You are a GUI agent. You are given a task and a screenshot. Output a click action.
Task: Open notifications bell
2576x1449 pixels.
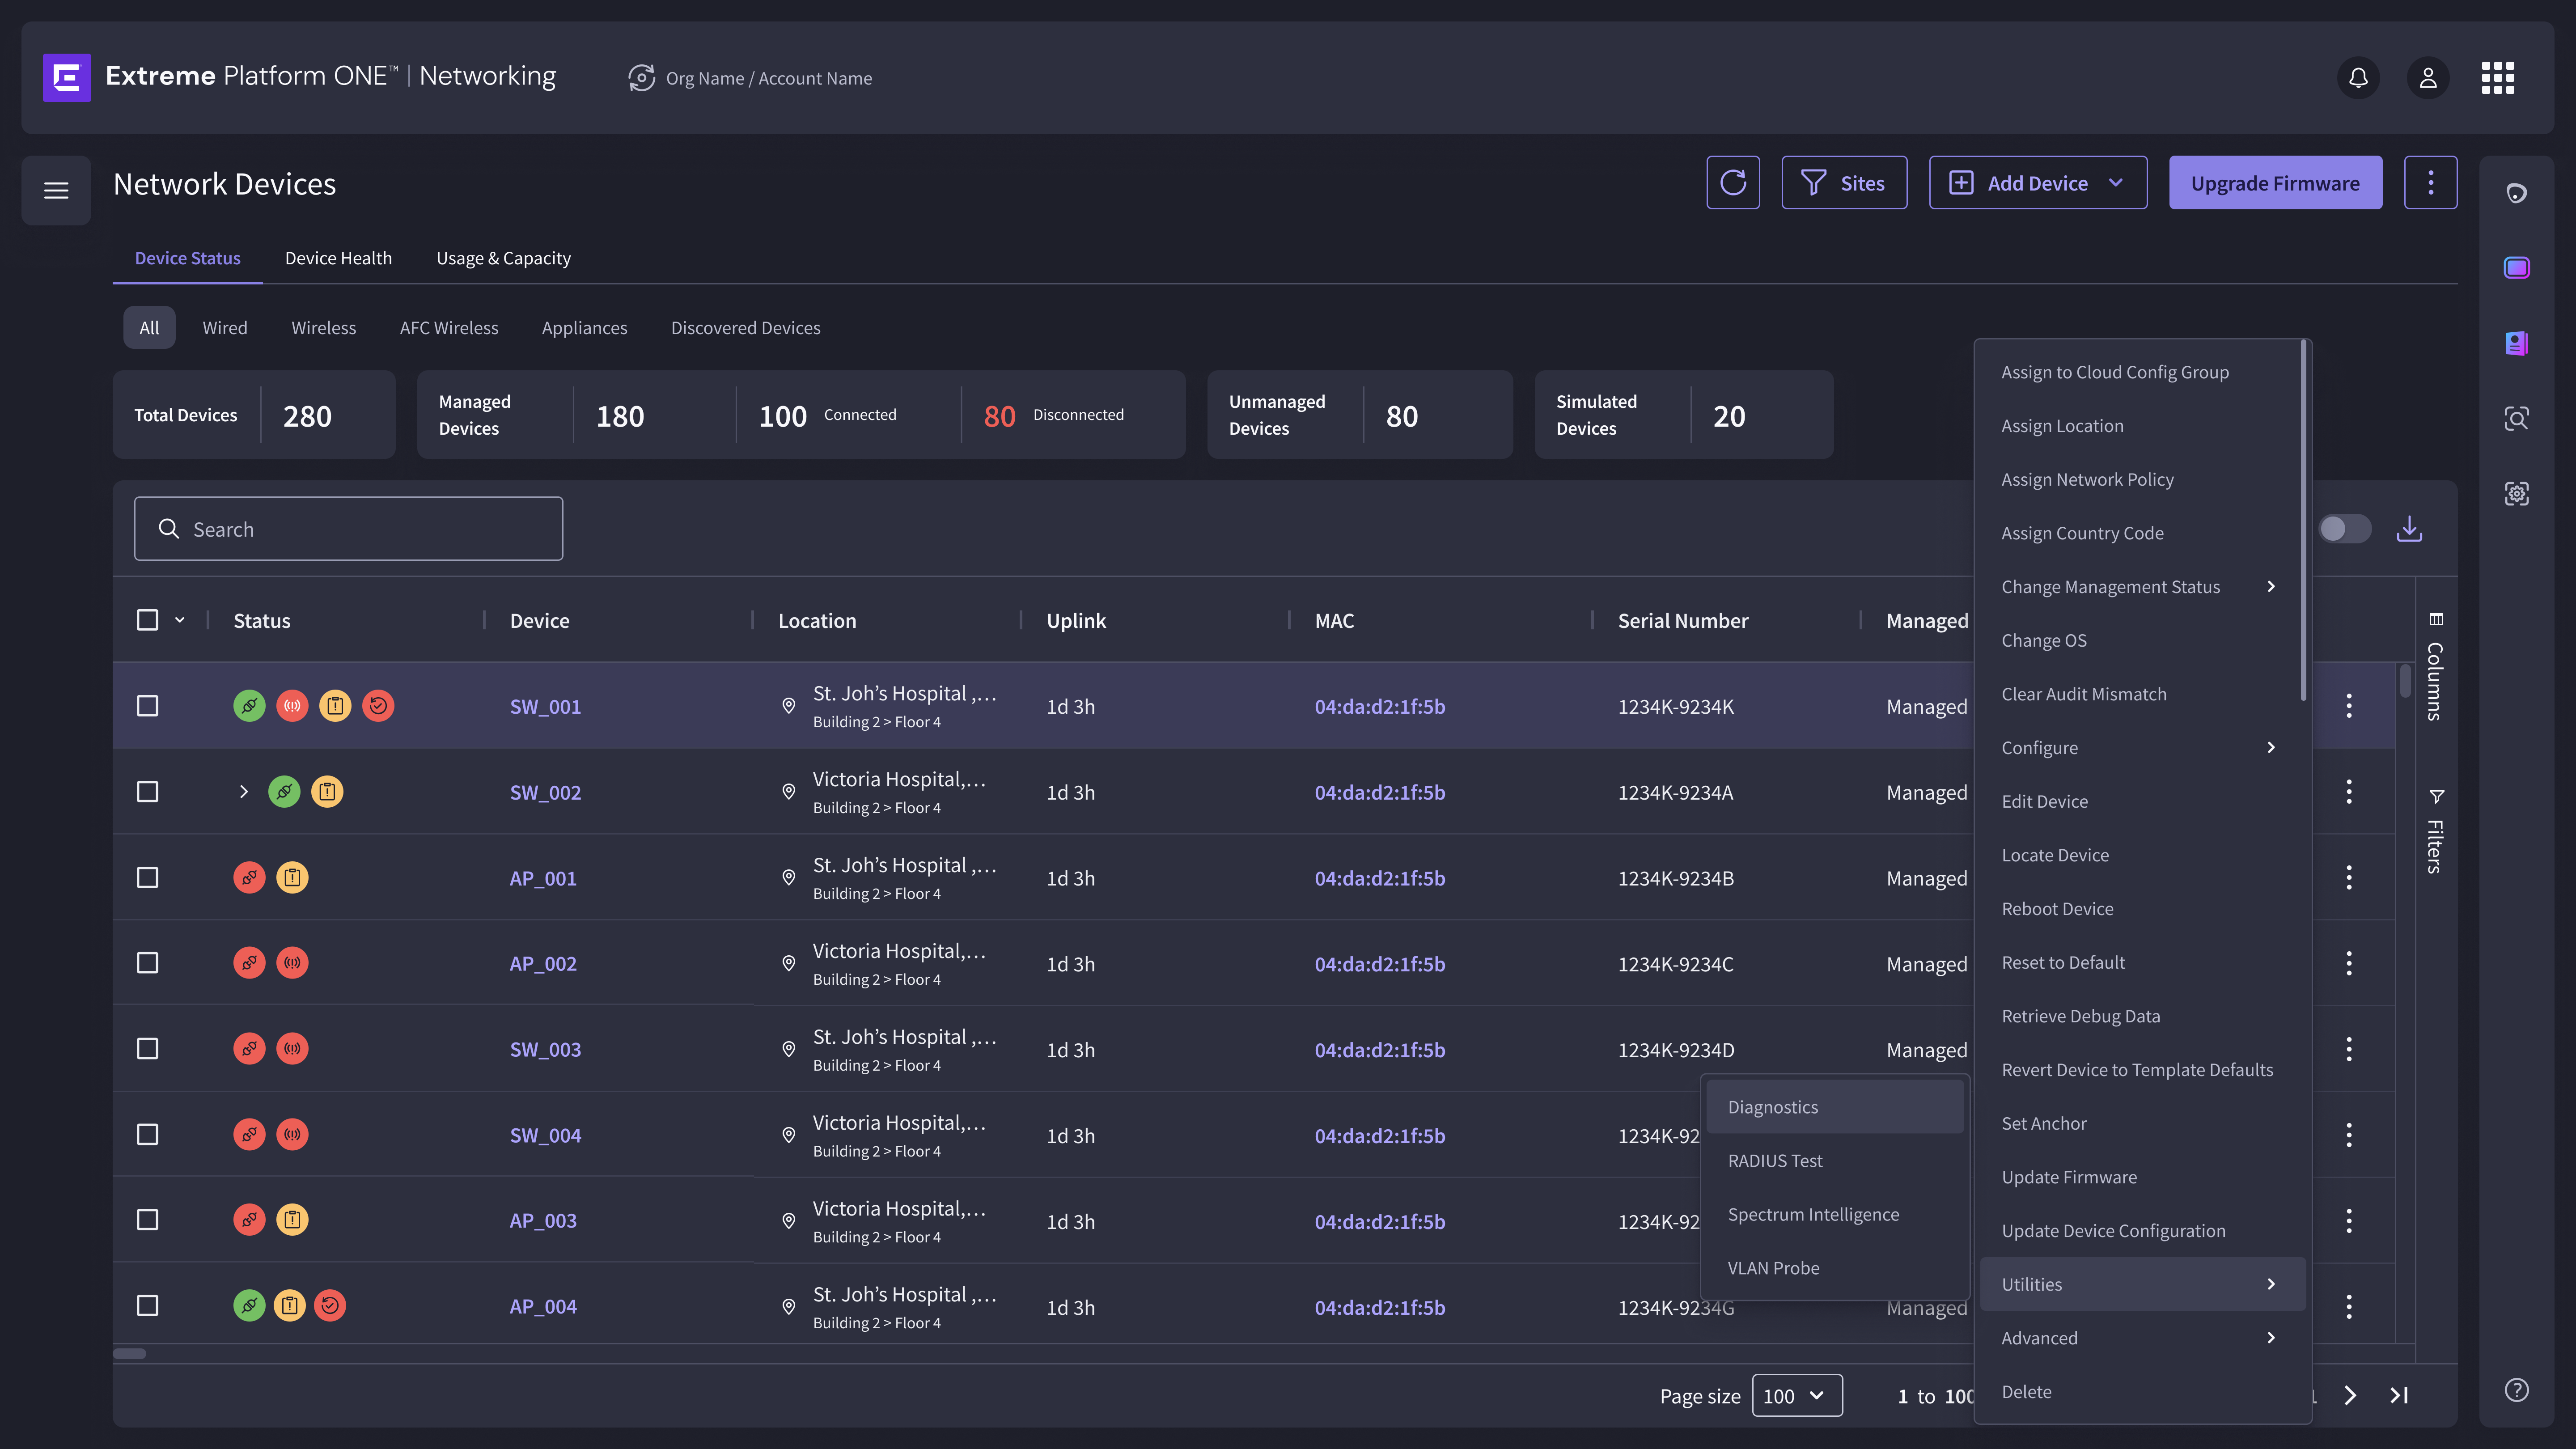pos(2358,78)
